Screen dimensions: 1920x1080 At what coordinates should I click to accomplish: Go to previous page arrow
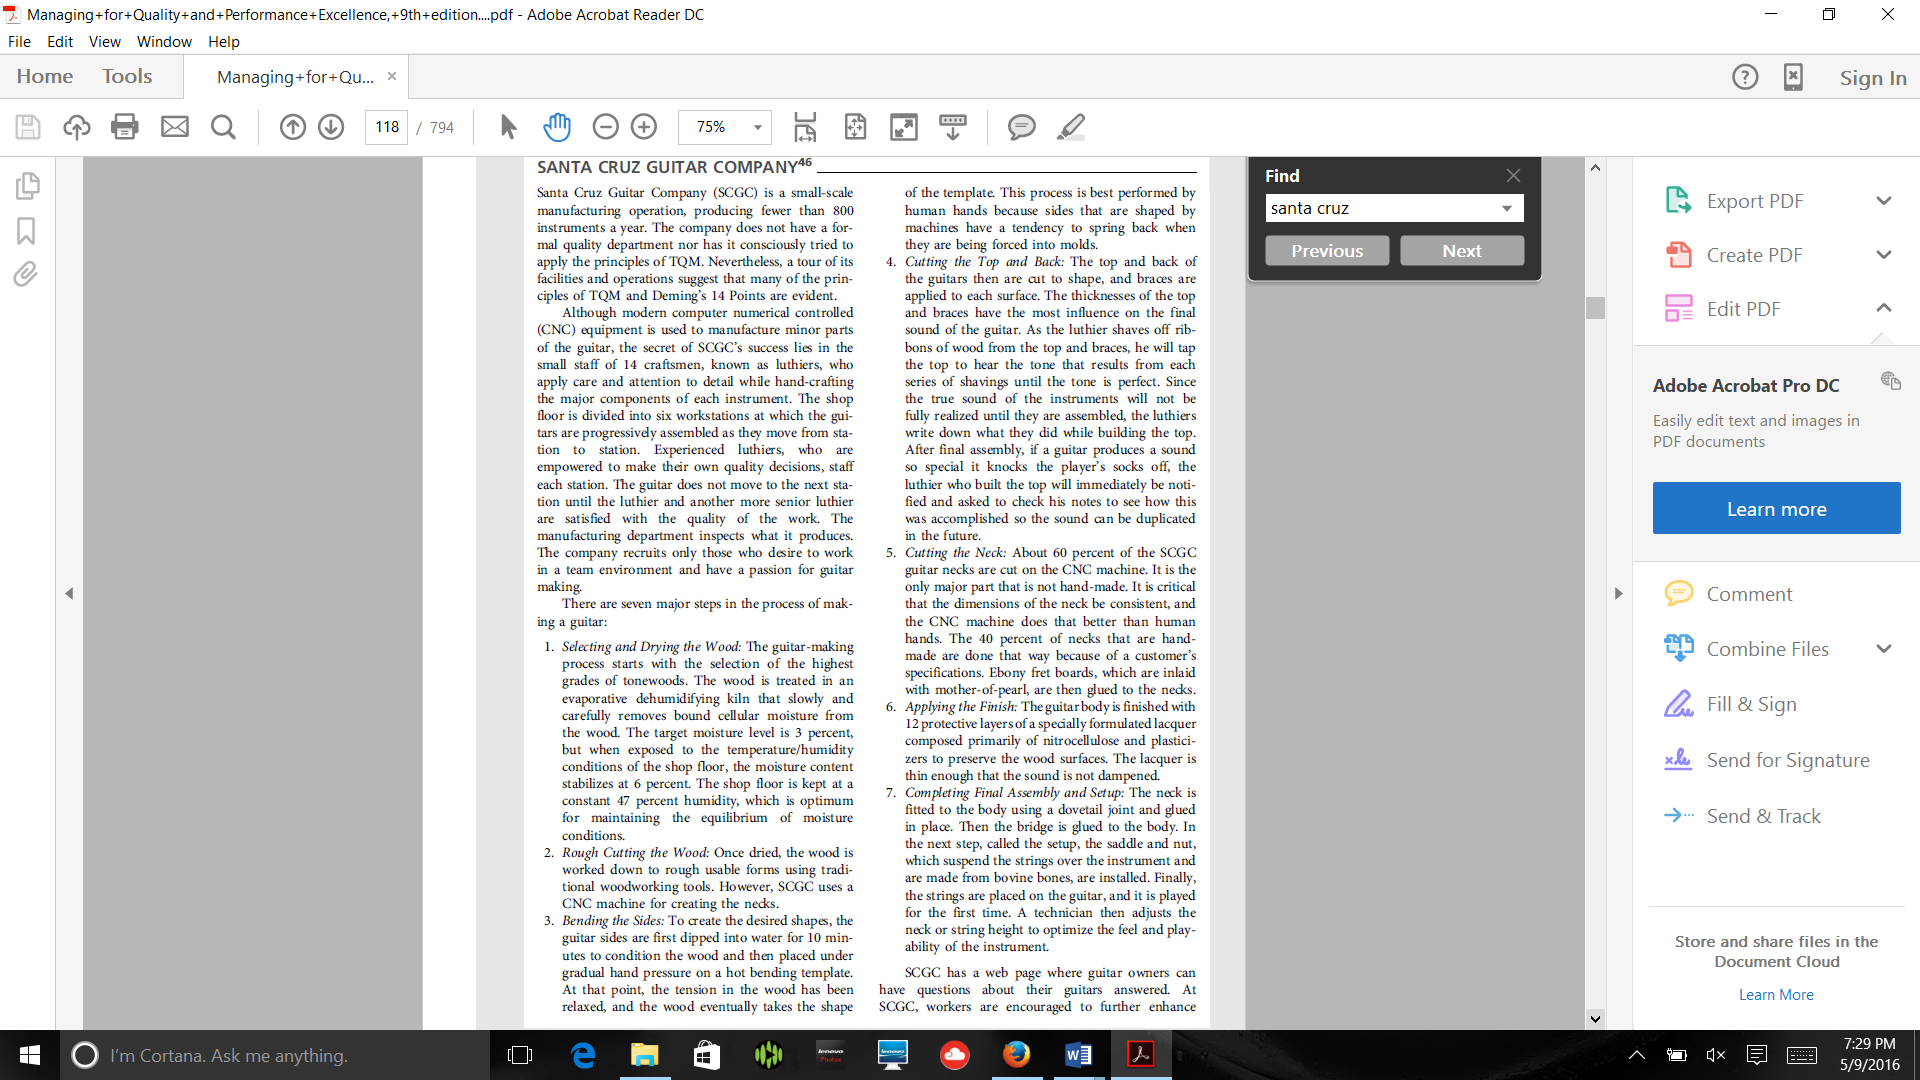(292, 127)
